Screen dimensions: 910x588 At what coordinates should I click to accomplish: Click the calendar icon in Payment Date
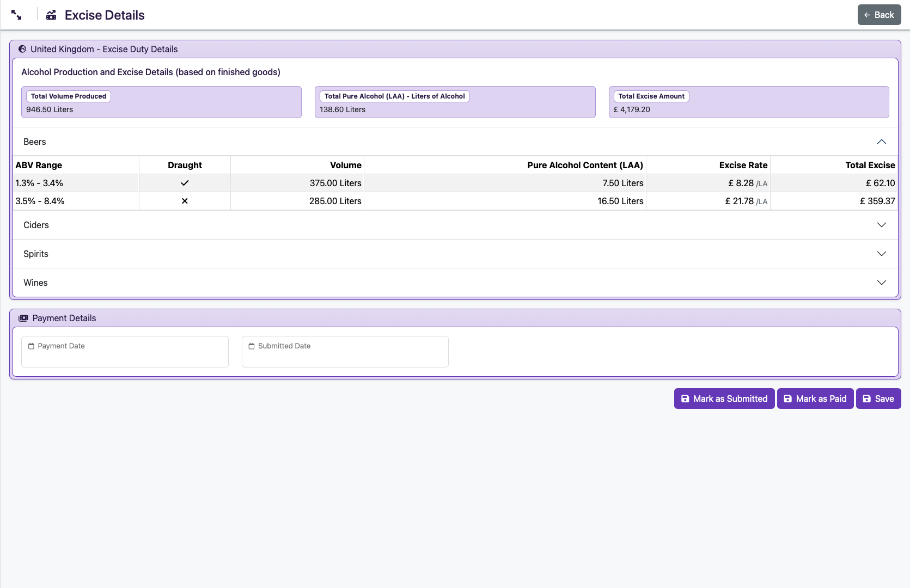coord(31,346)
